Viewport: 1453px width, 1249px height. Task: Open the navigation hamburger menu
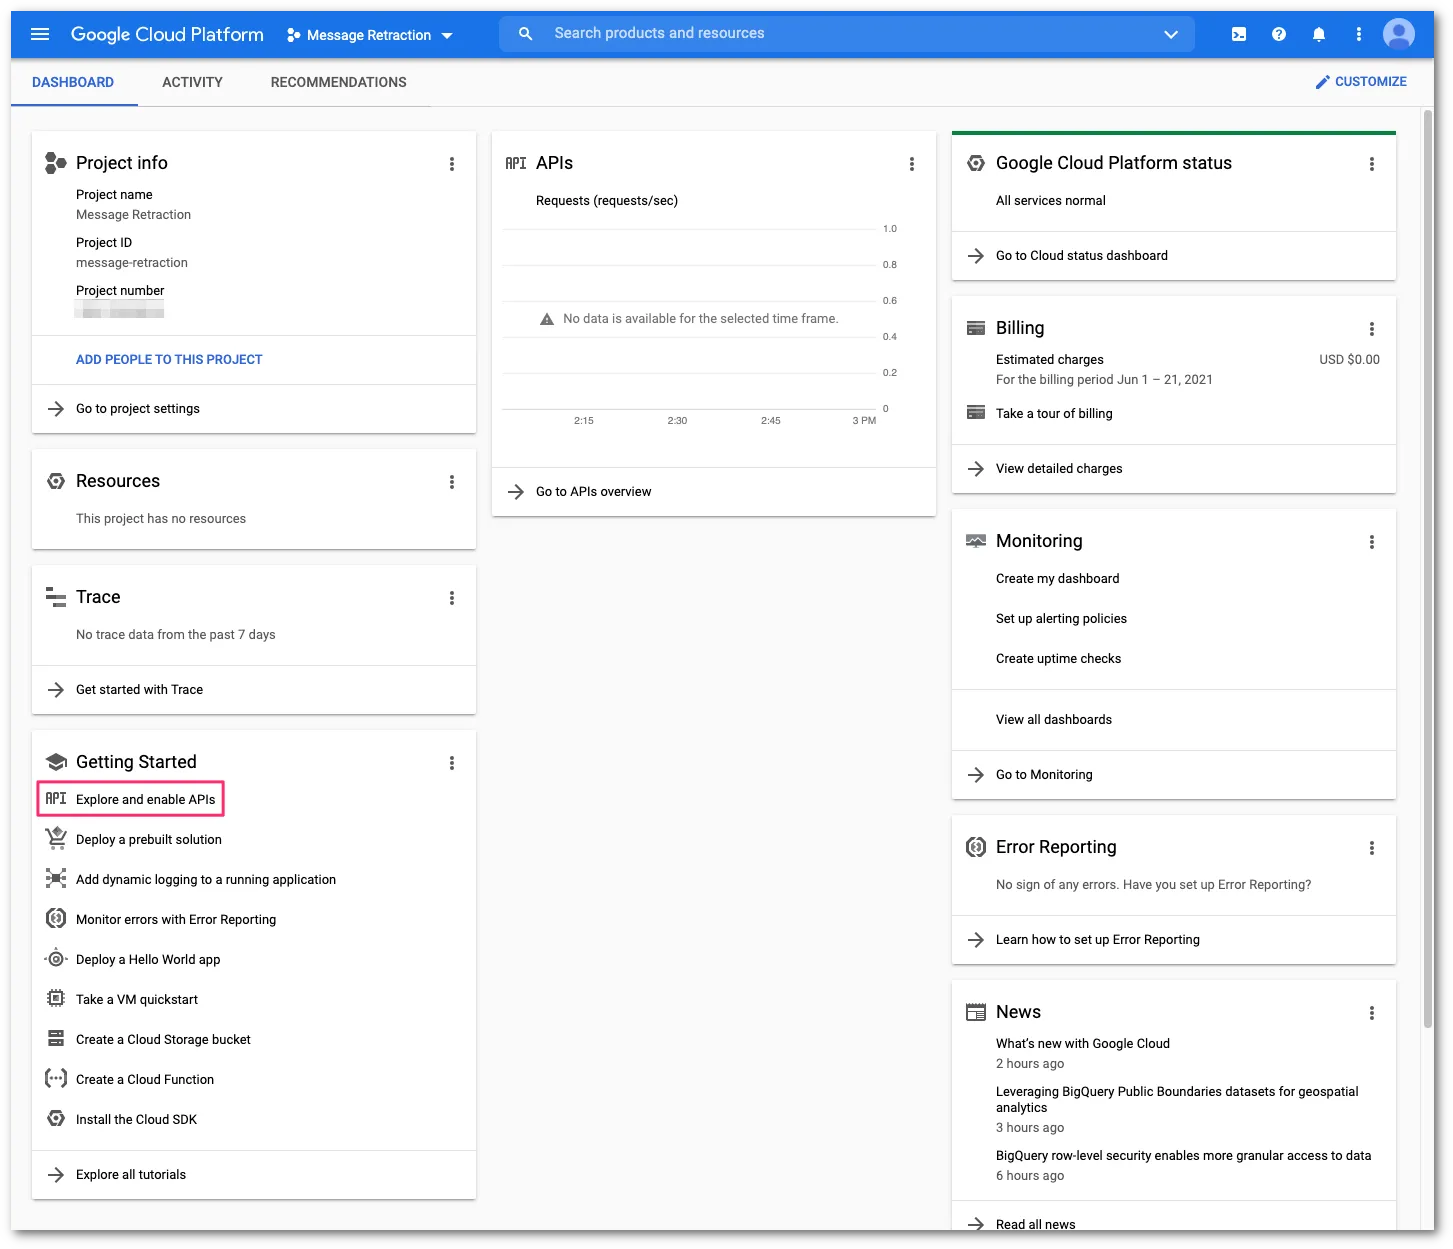pos(39,33)
